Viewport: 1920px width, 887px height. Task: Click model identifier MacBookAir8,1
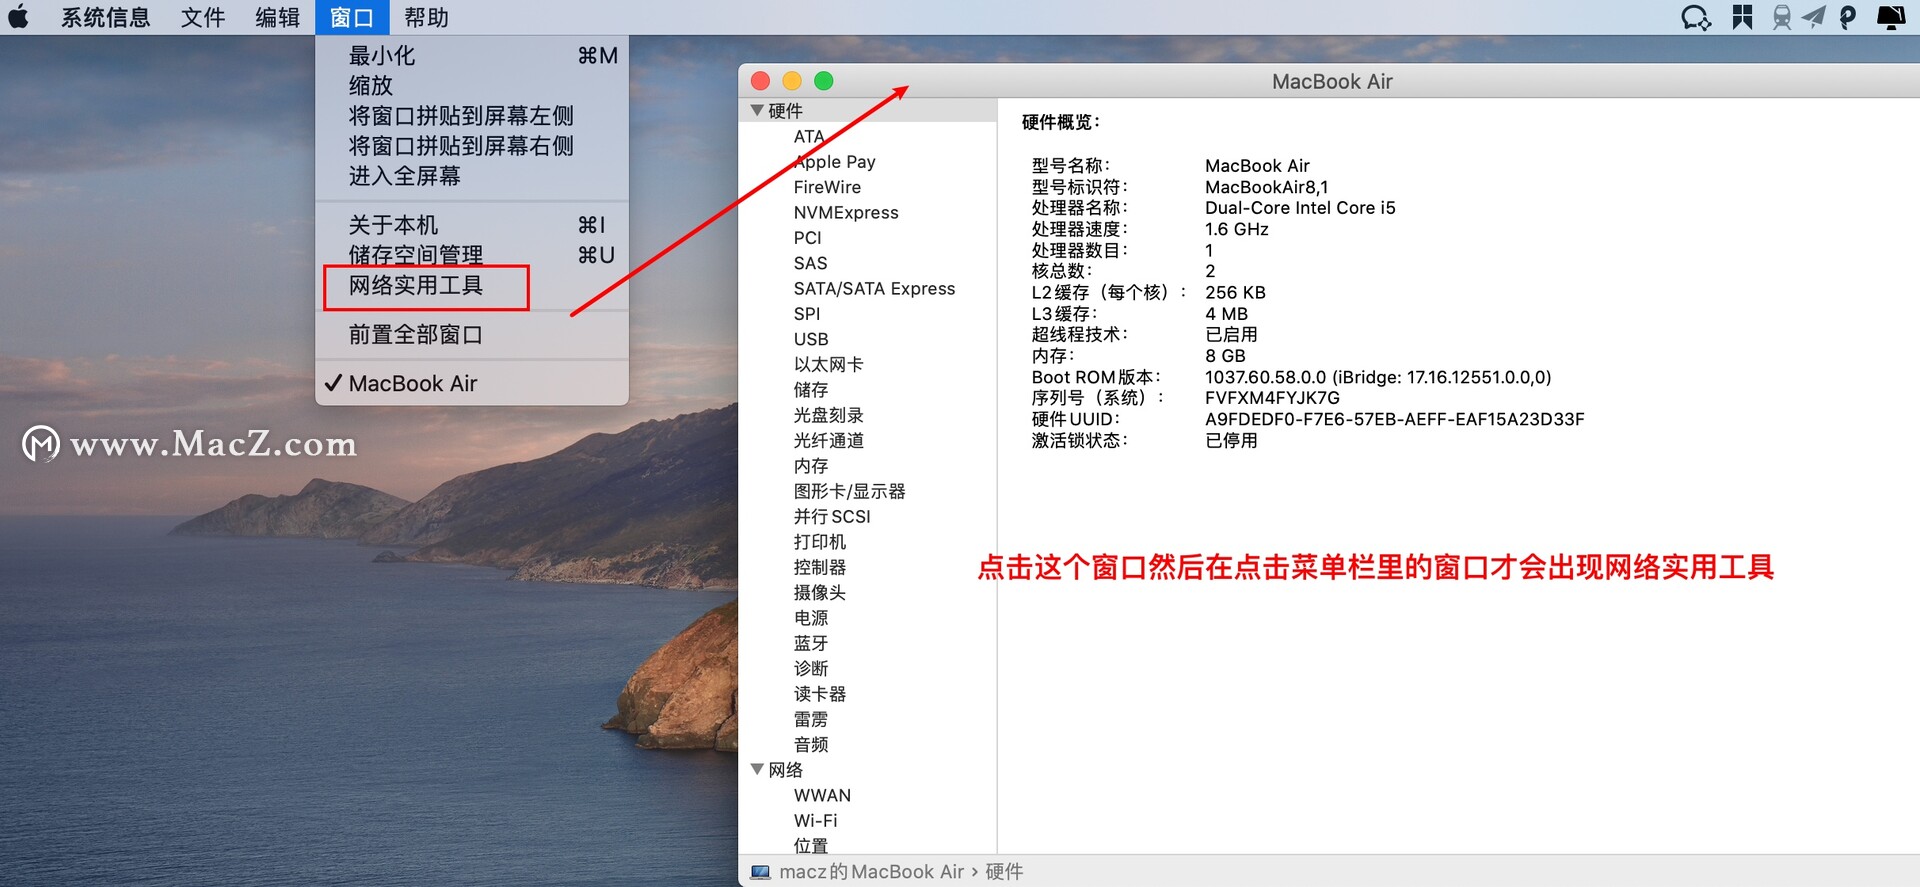point(1266,187)
